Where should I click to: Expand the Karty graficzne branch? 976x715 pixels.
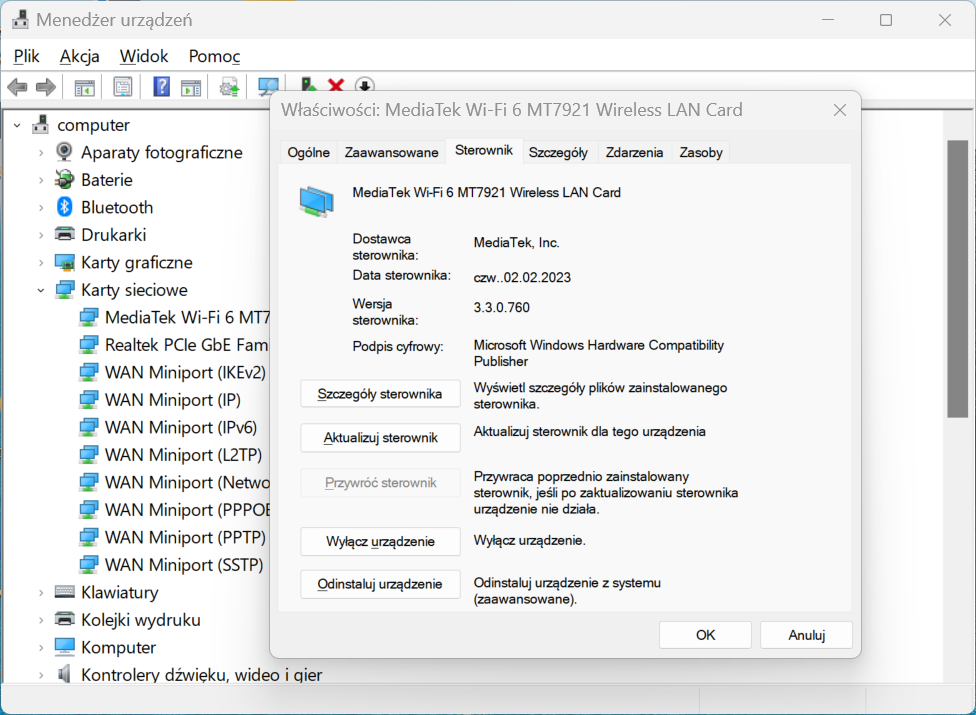(x=41, y=263)
